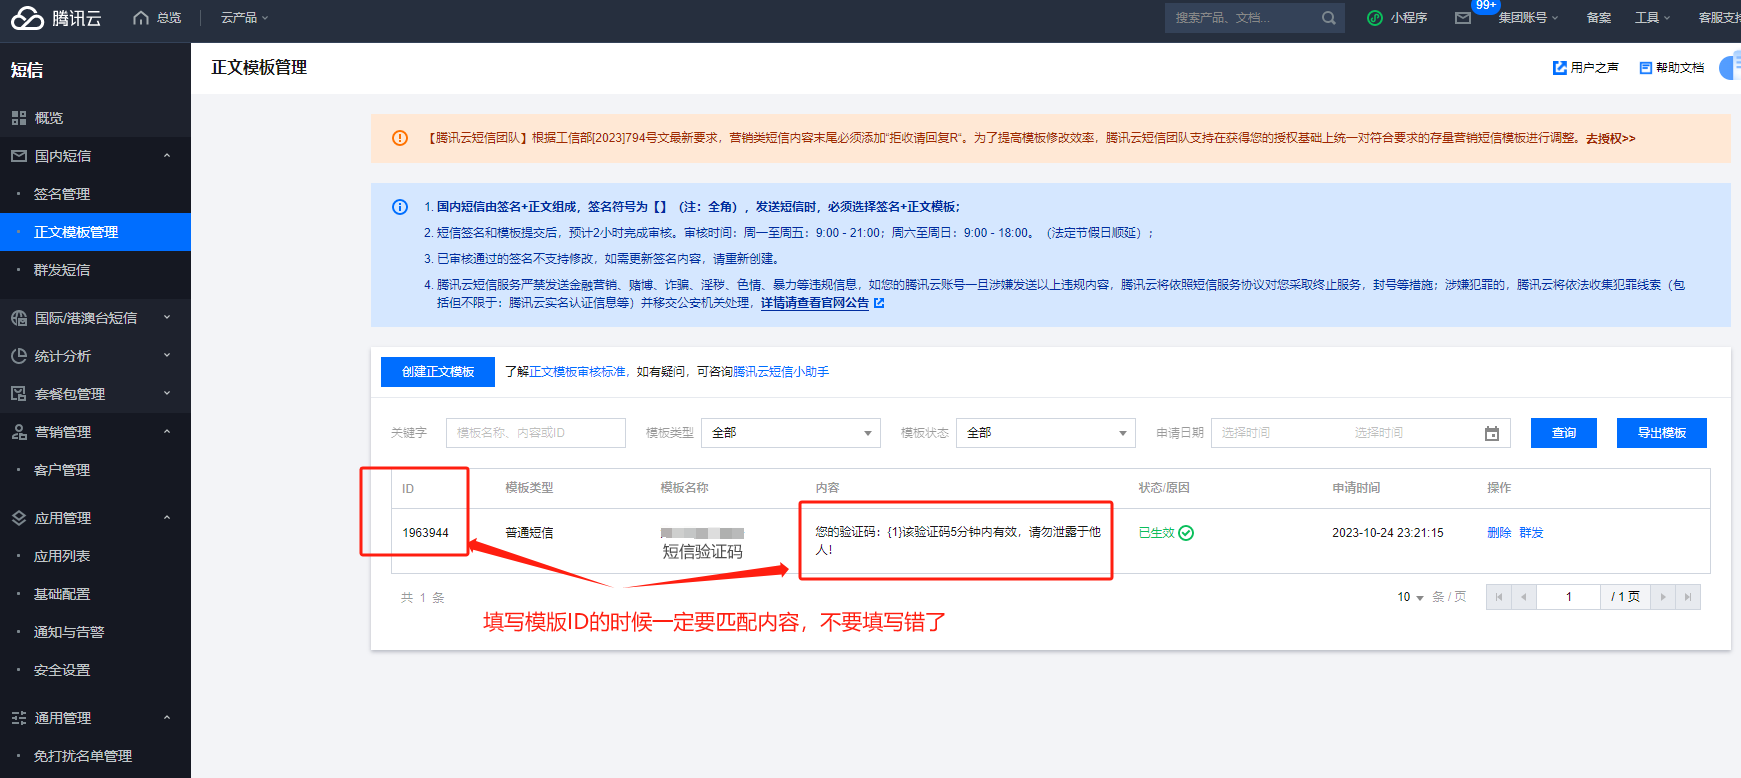Click the 应用管理 layers icon
The height and width of the screenshot is (778, 1741).
click(x=19, y=518)
